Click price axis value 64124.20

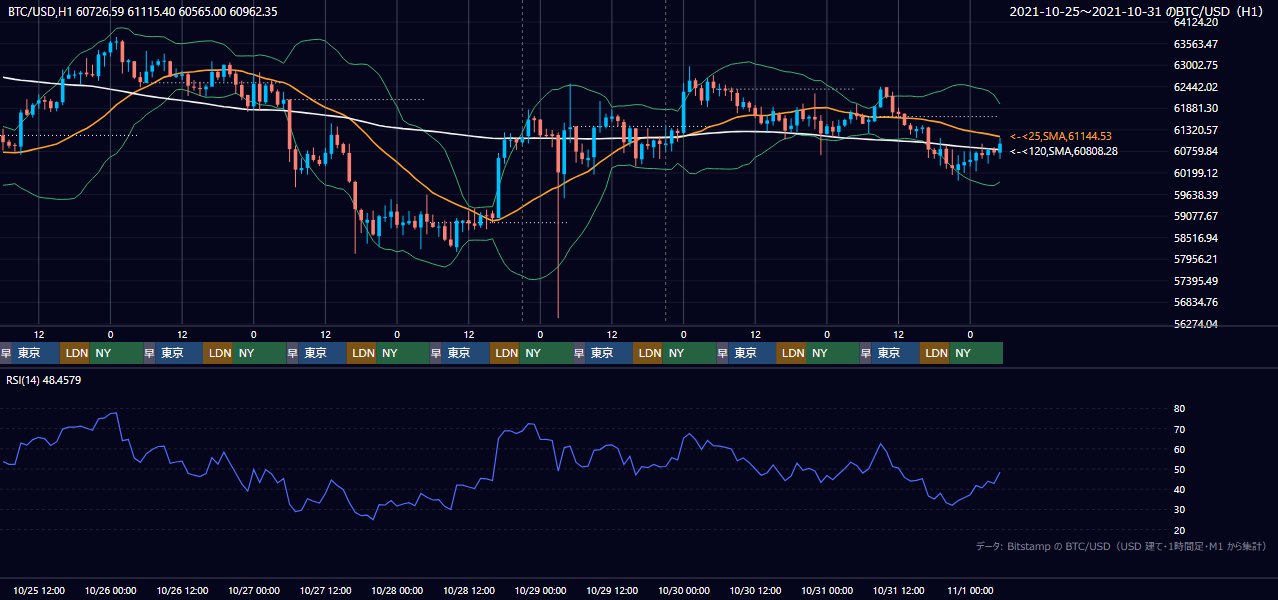[x=1196, y=22]
